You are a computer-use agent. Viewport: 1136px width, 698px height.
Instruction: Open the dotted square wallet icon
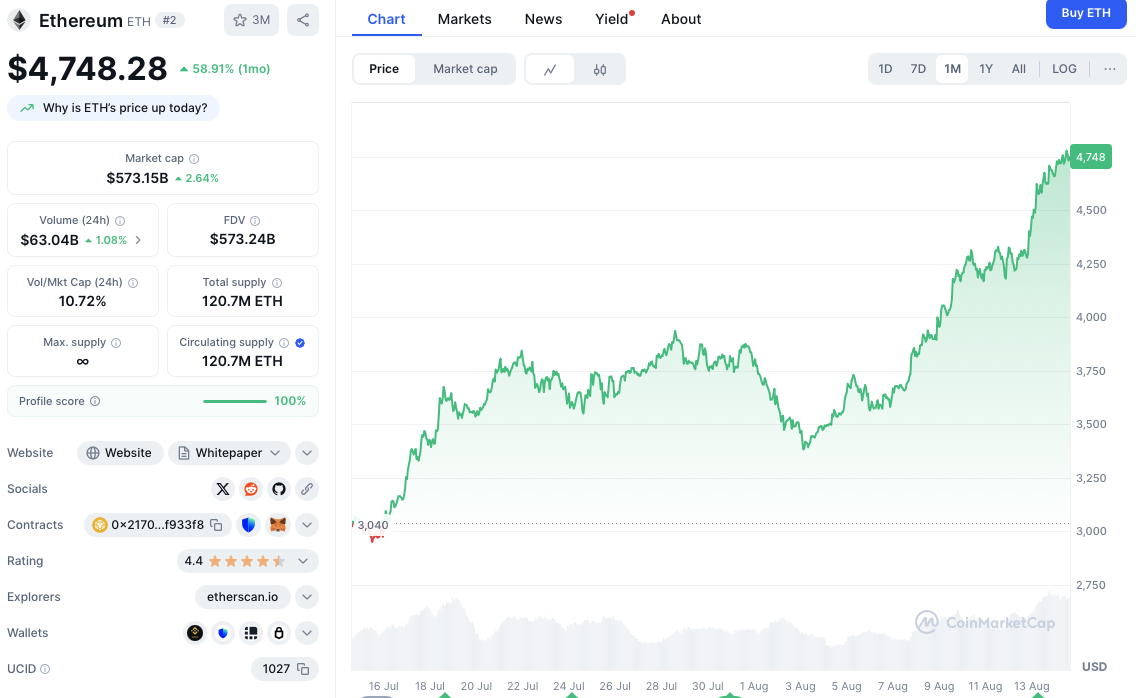[251, 633]
